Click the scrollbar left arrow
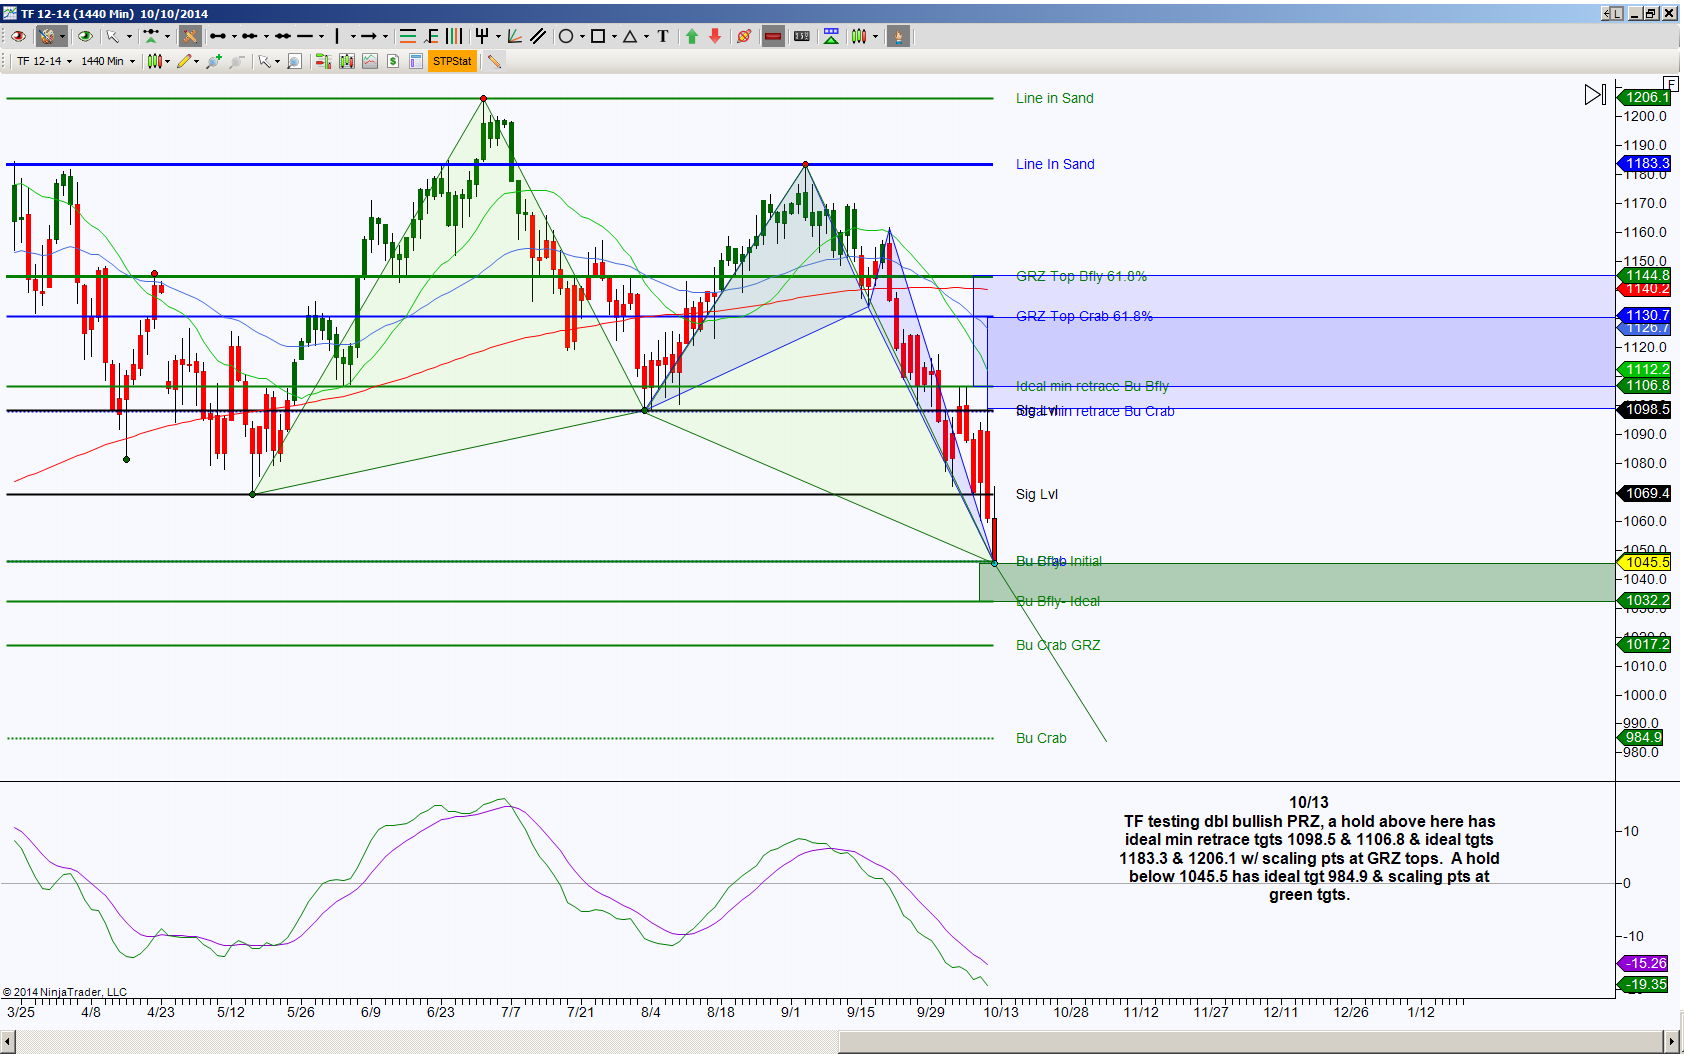The image size is (1684, 1054). click(x=8, y=1042)
